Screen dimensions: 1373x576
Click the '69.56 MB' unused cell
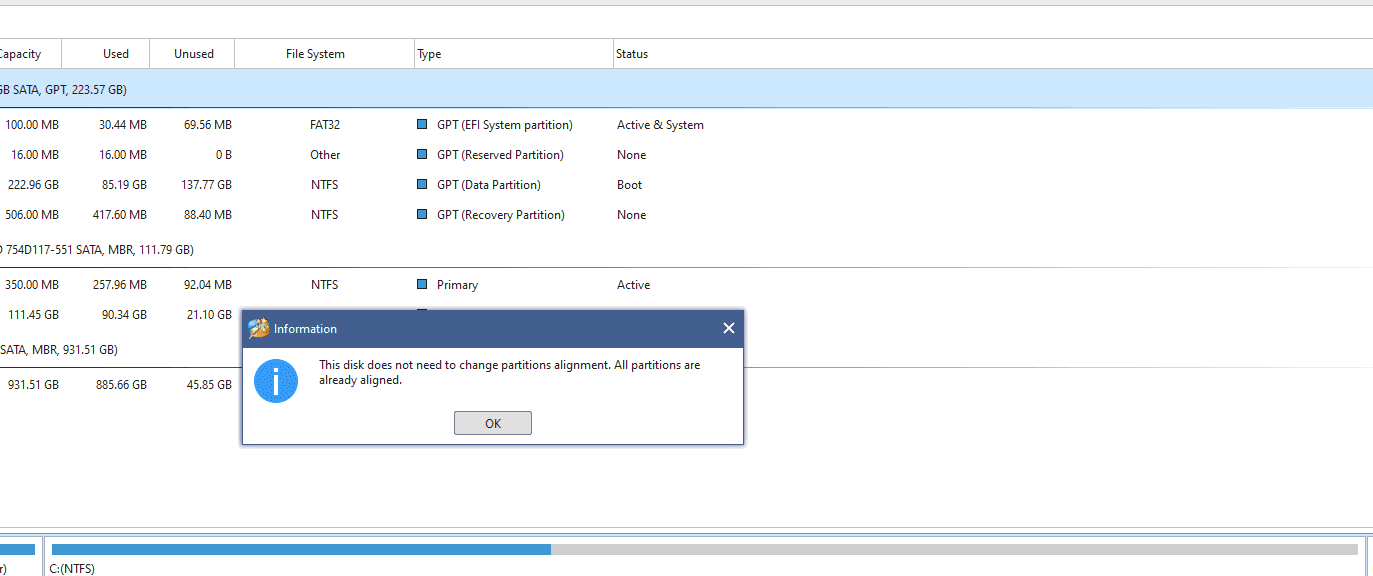coord(208,125)
